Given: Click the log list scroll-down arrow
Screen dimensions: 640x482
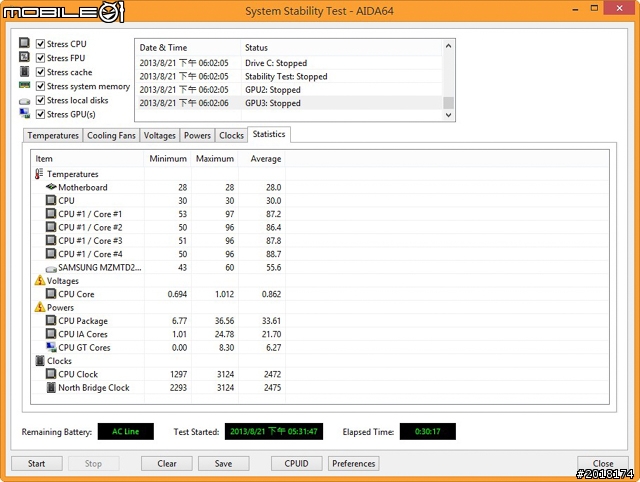Looking at the screenshot, I should coord(448,115).
